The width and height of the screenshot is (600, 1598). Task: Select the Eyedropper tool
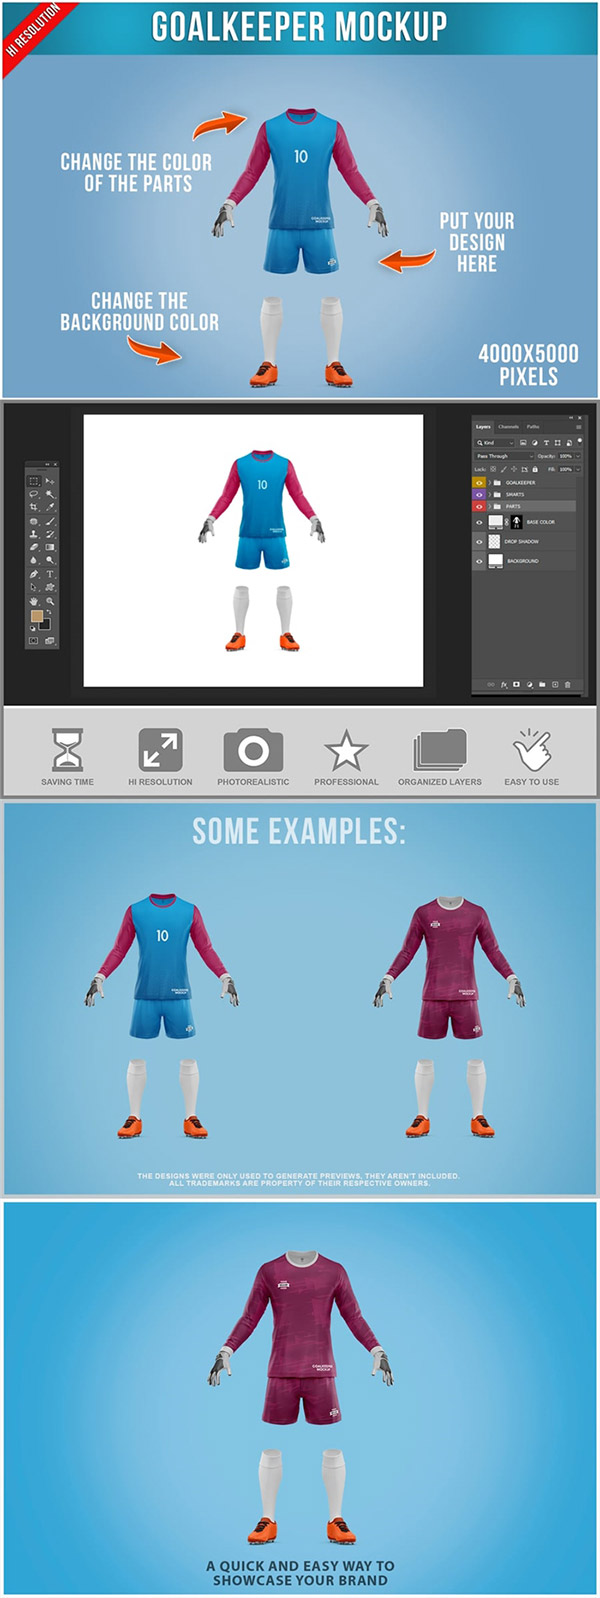(50, 507)
